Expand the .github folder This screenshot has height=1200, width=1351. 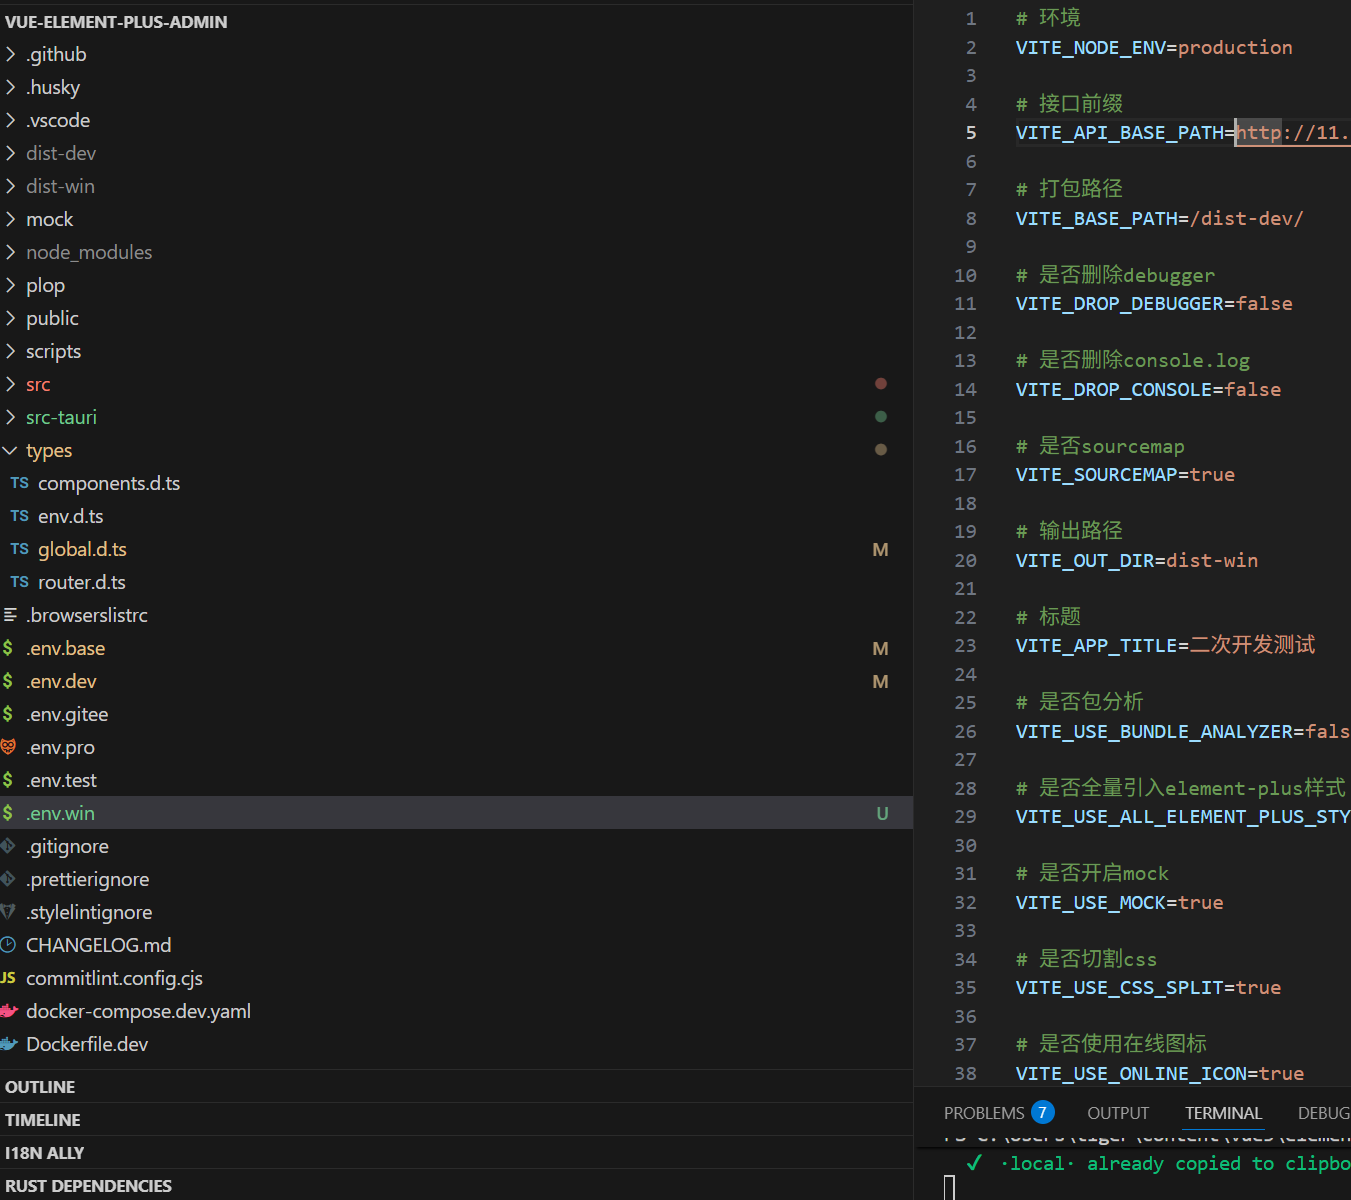point(11,54)
